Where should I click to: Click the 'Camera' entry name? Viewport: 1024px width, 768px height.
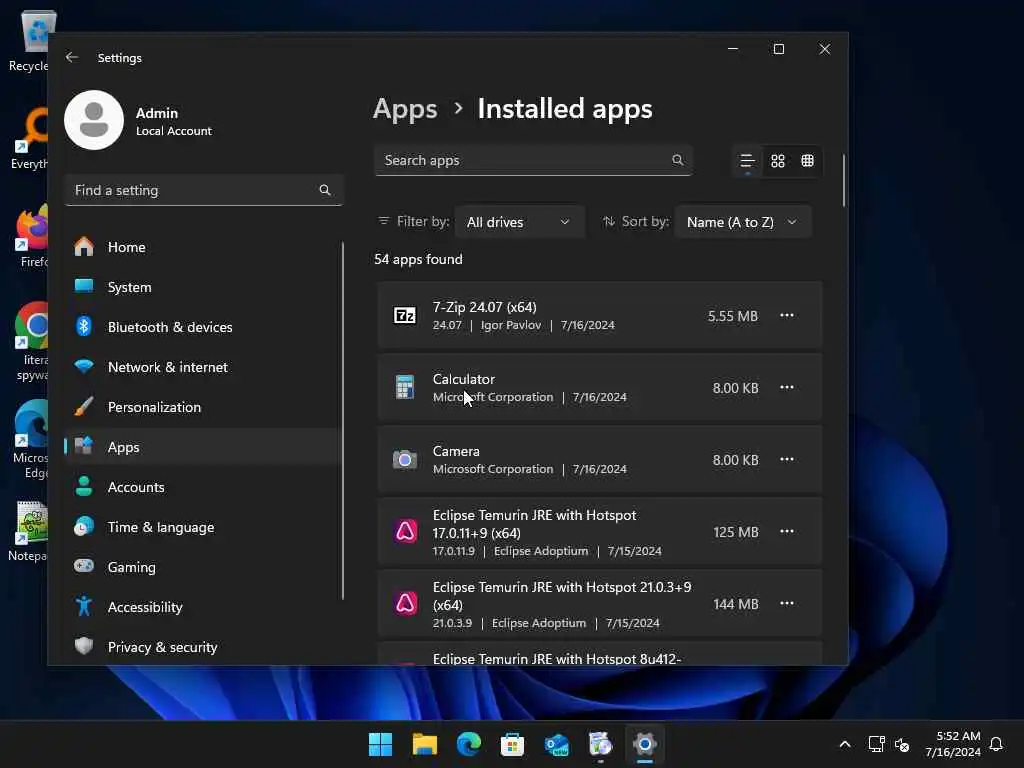(456, 451)
